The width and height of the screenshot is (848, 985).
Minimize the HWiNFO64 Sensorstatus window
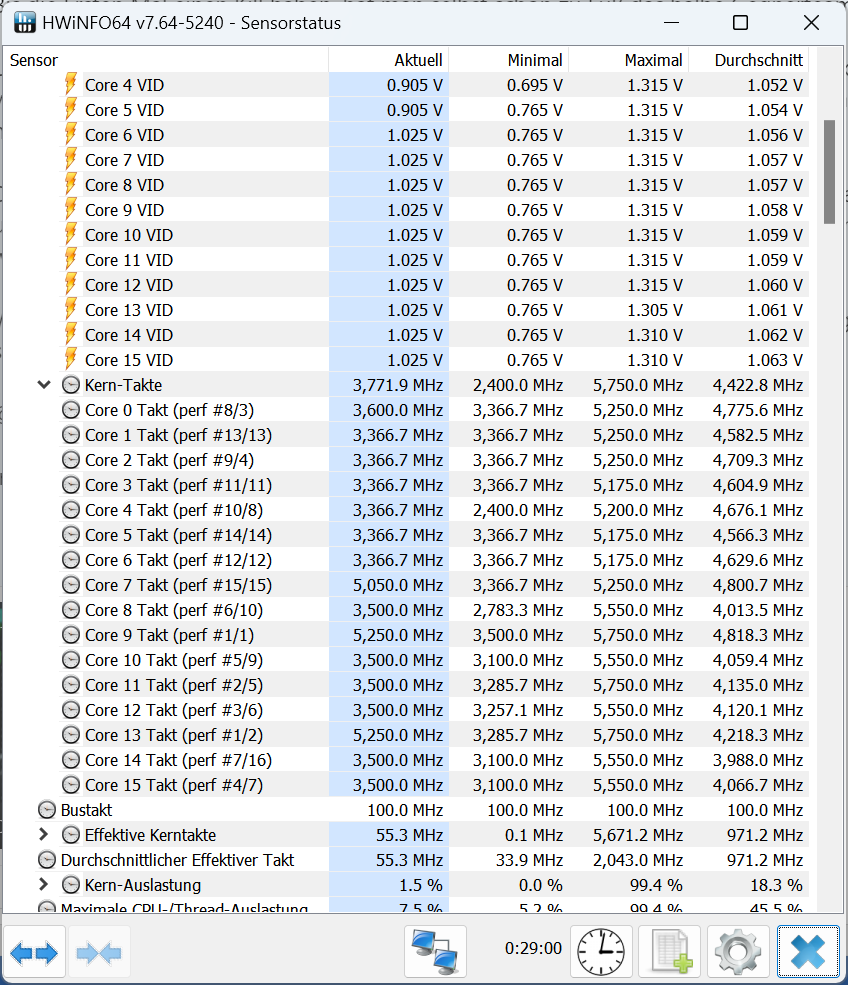(x=671, y=23)
